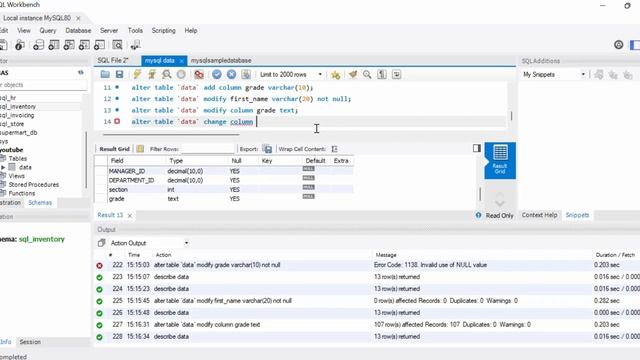Viewport: 640px width, 360px height.
Task: Close the Local instance MySQL80 connection tab
Action: click(x=78, y=18)
